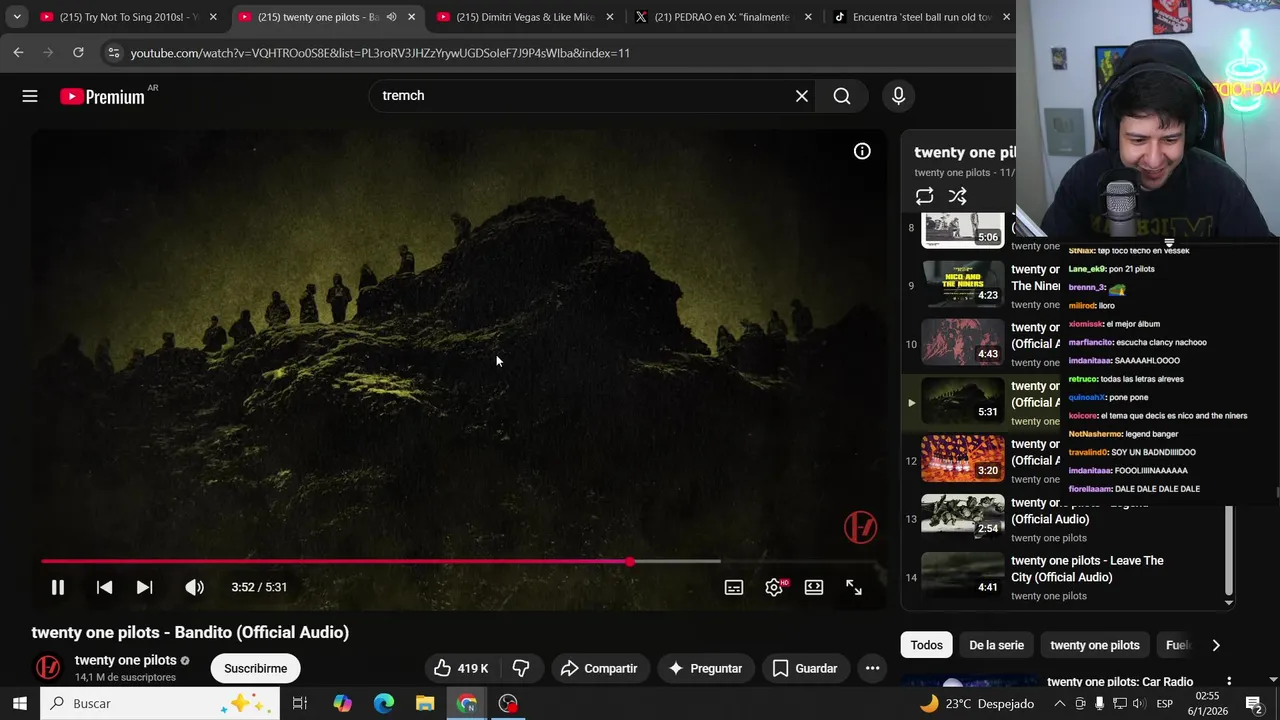This screenshot has height=720, width=1280.
Task: Open the YouTube hamburger guide menu
Action: pyautogui.click(x=30, y=96)
